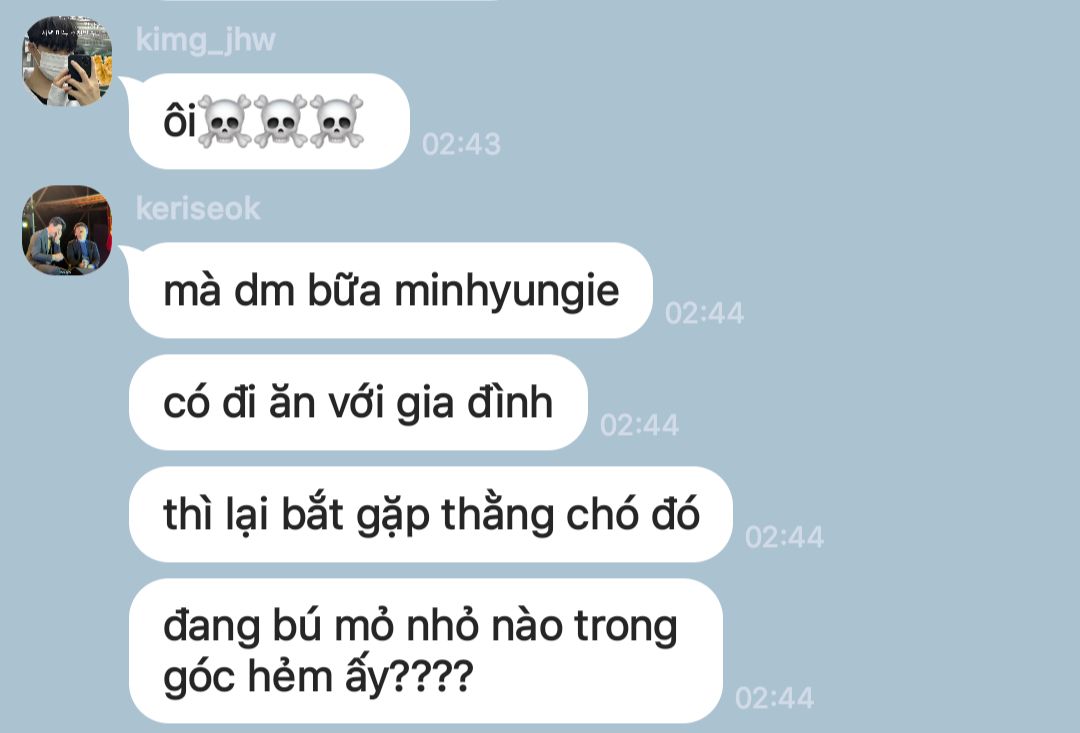The image size is (1080, 733).
Task: Select the skull emoji message bubble
Action: 269,121
